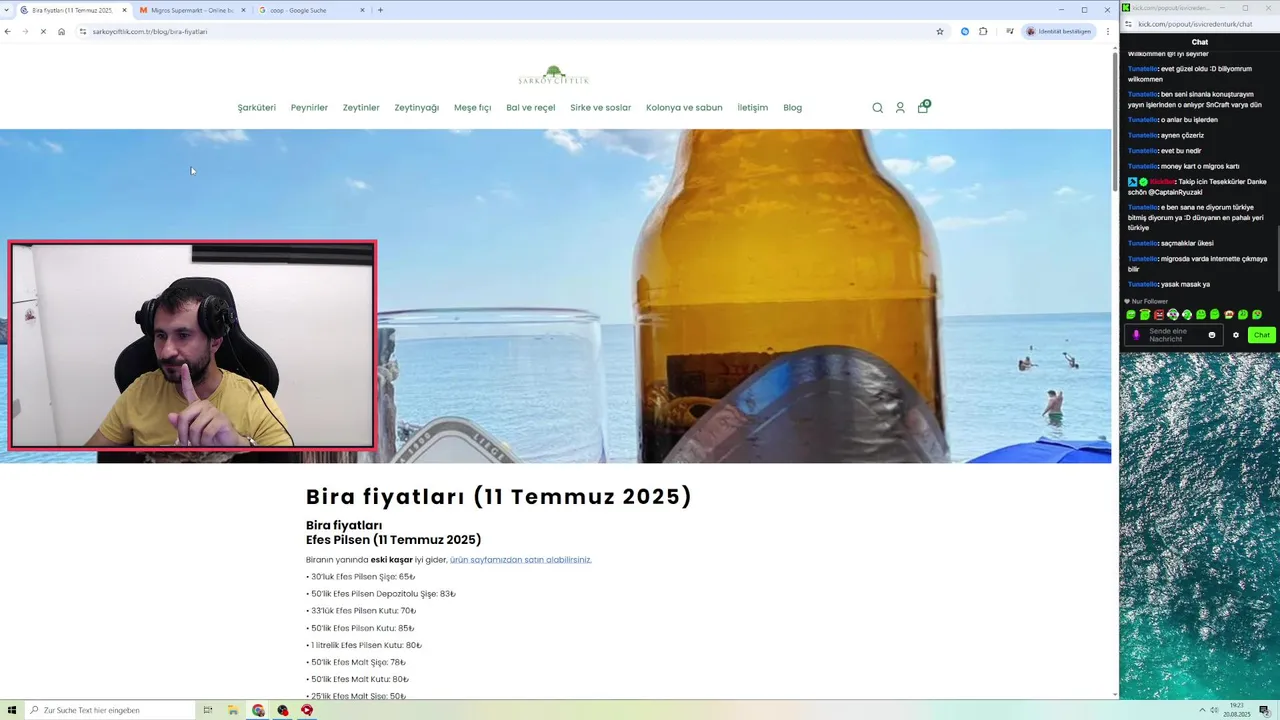Image resolution: width=1280 pixels, height=720 pixels.
Task: Open the emoji picker in Kick's message field
Action: click(1212, 335)
